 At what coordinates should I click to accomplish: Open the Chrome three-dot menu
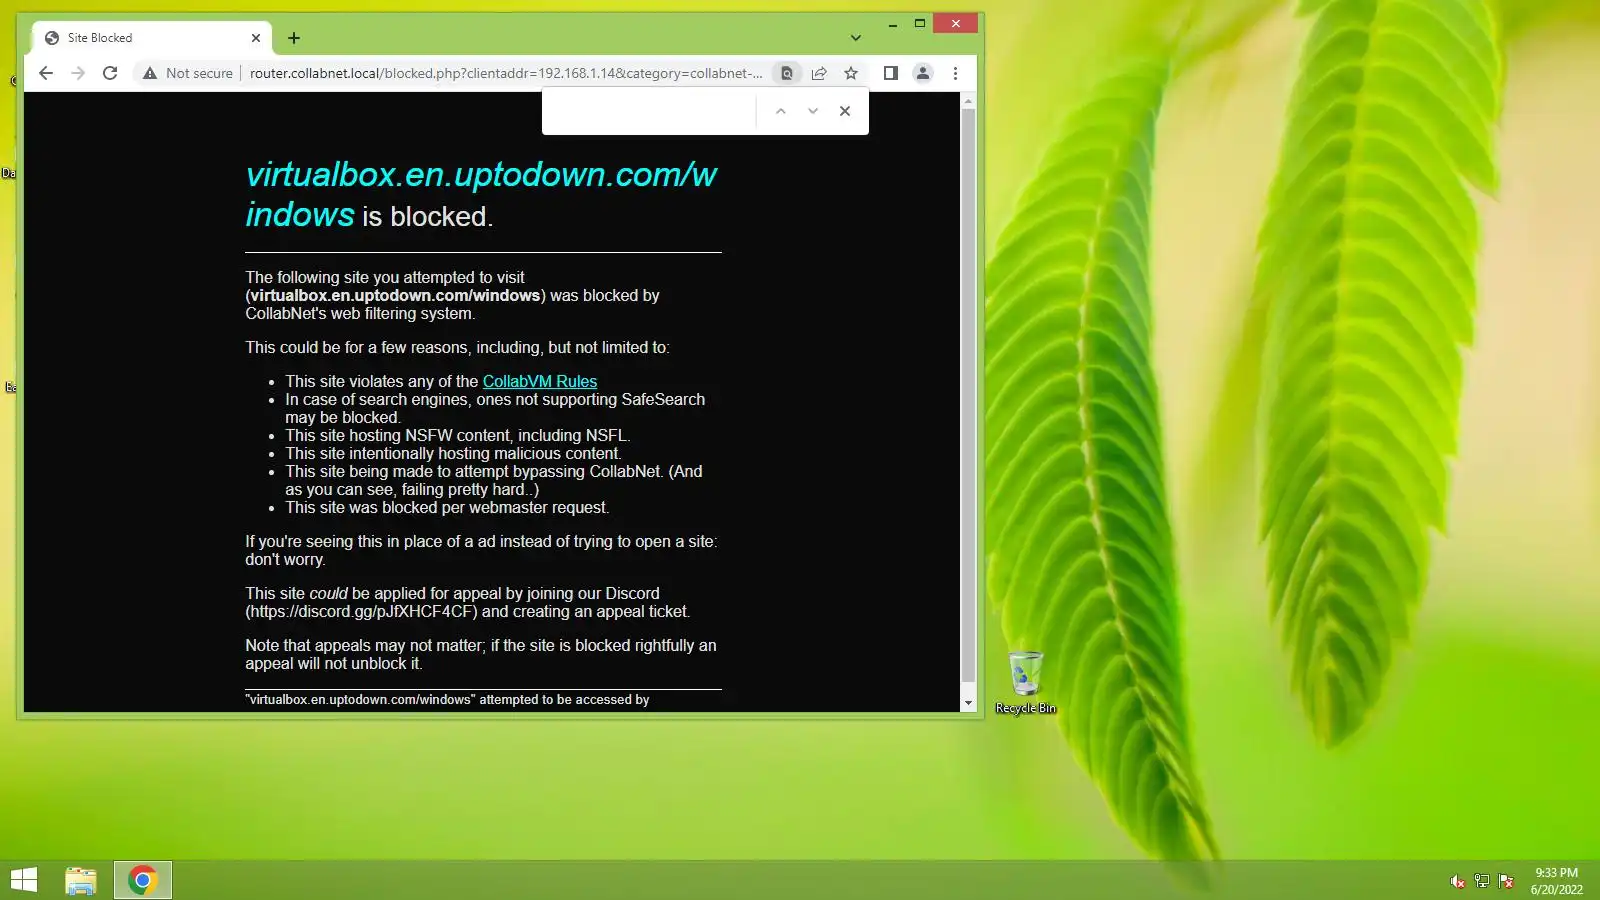[955, 73]
